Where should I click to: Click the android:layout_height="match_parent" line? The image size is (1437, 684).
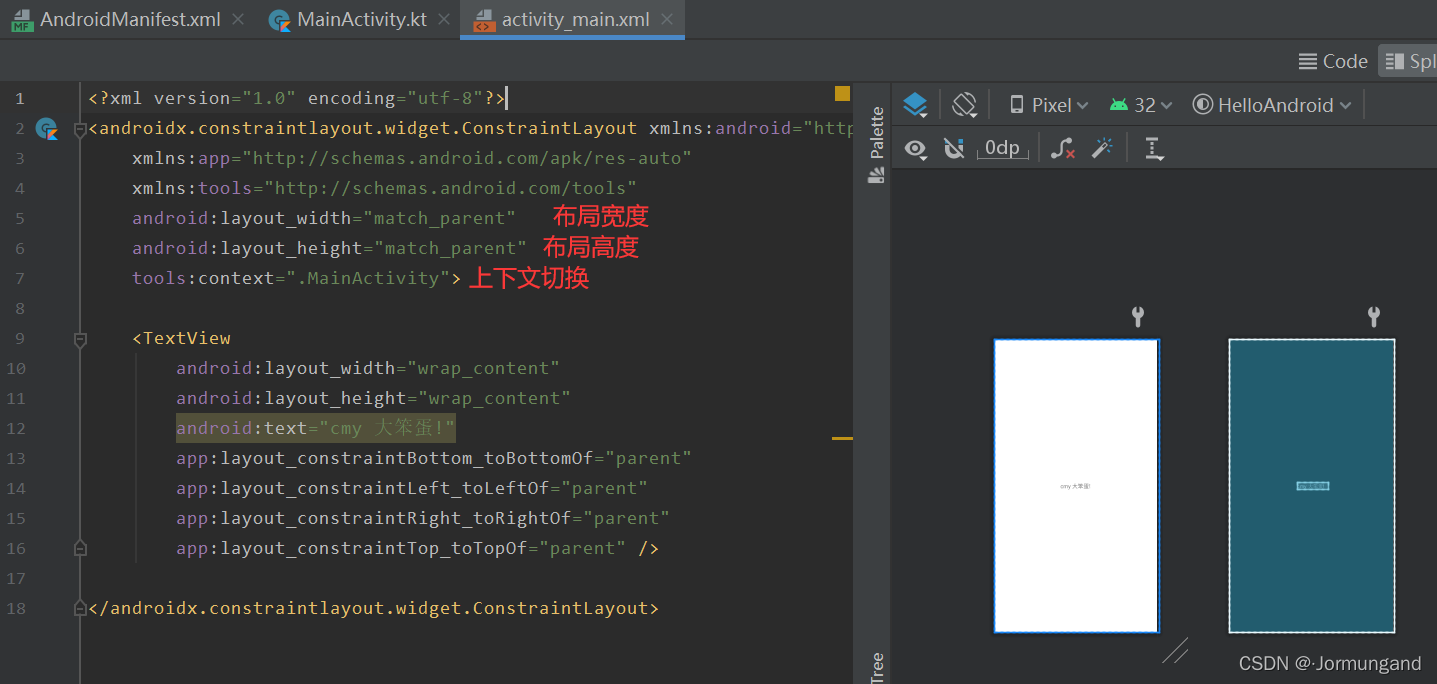(x=329, y=248)
